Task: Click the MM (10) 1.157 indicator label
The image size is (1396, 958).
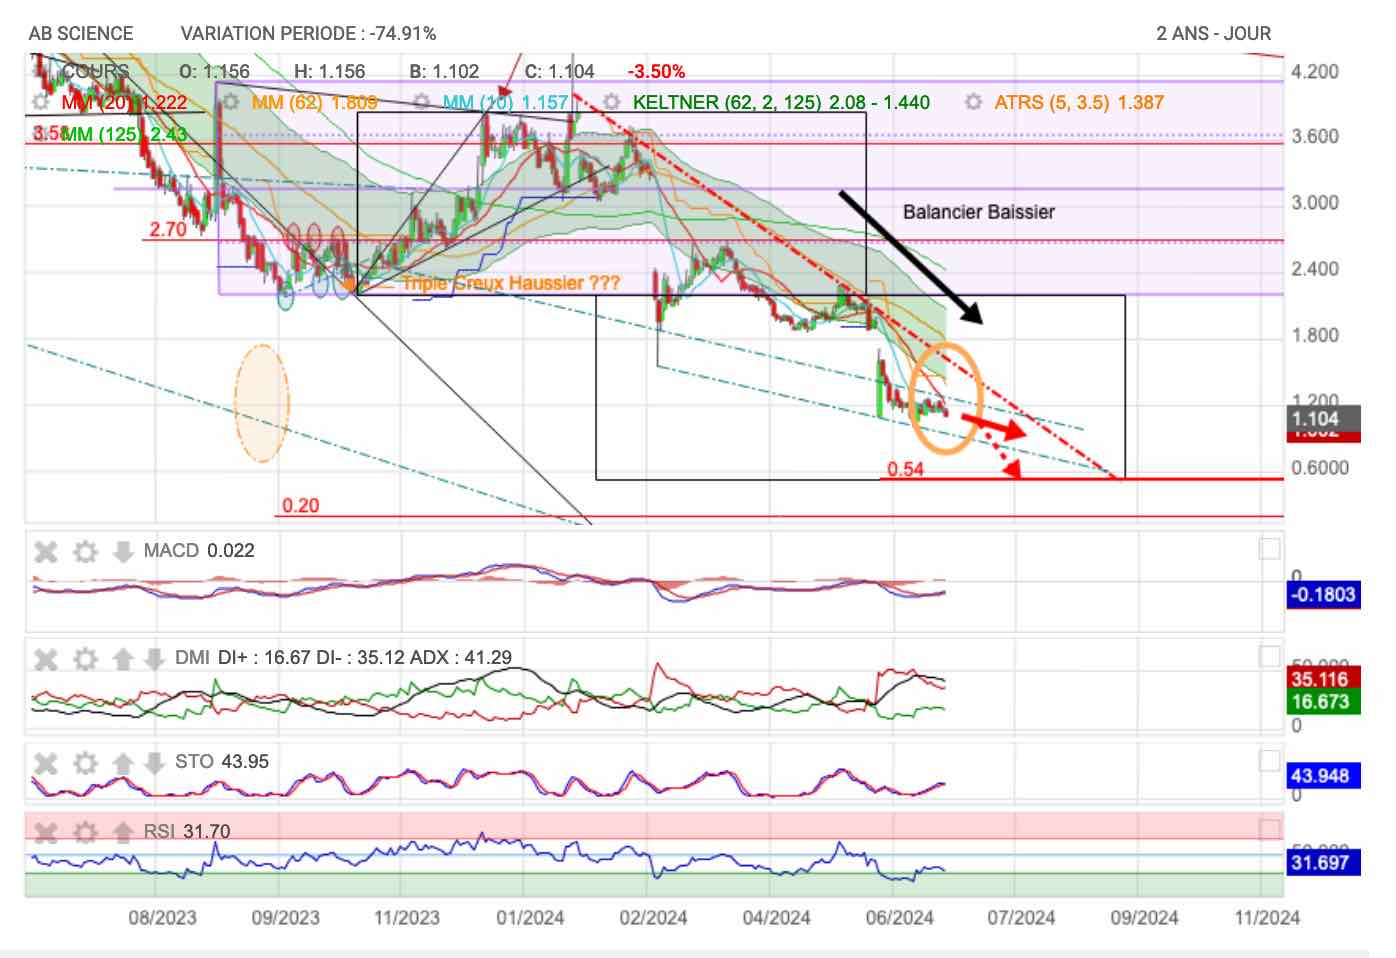Action: 505,102
